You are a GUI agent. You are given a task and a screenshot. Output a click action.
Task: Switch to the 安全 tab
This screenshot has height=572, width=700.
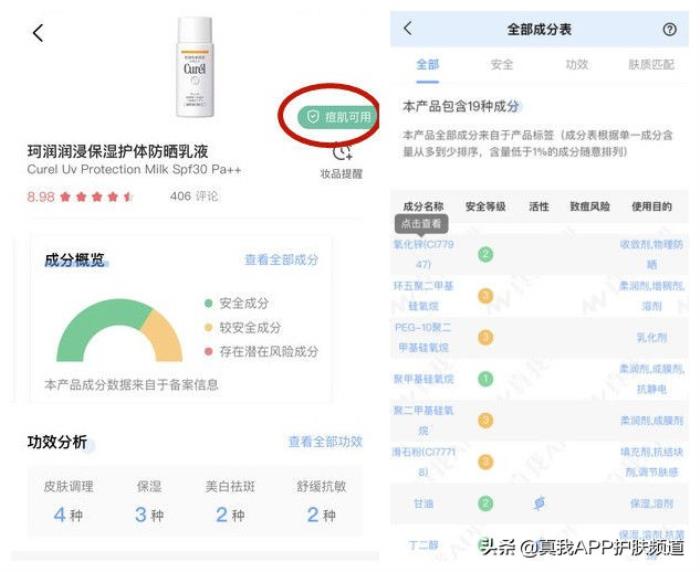502,65
